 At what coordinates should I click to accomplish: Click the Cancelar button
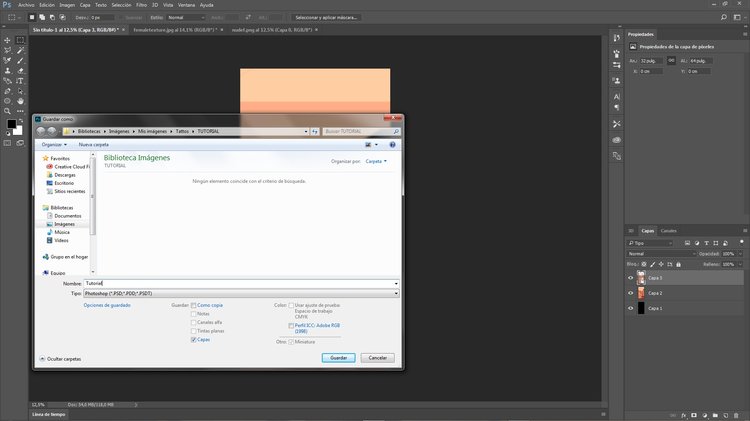pyautogui.click(x=377, y=358)
